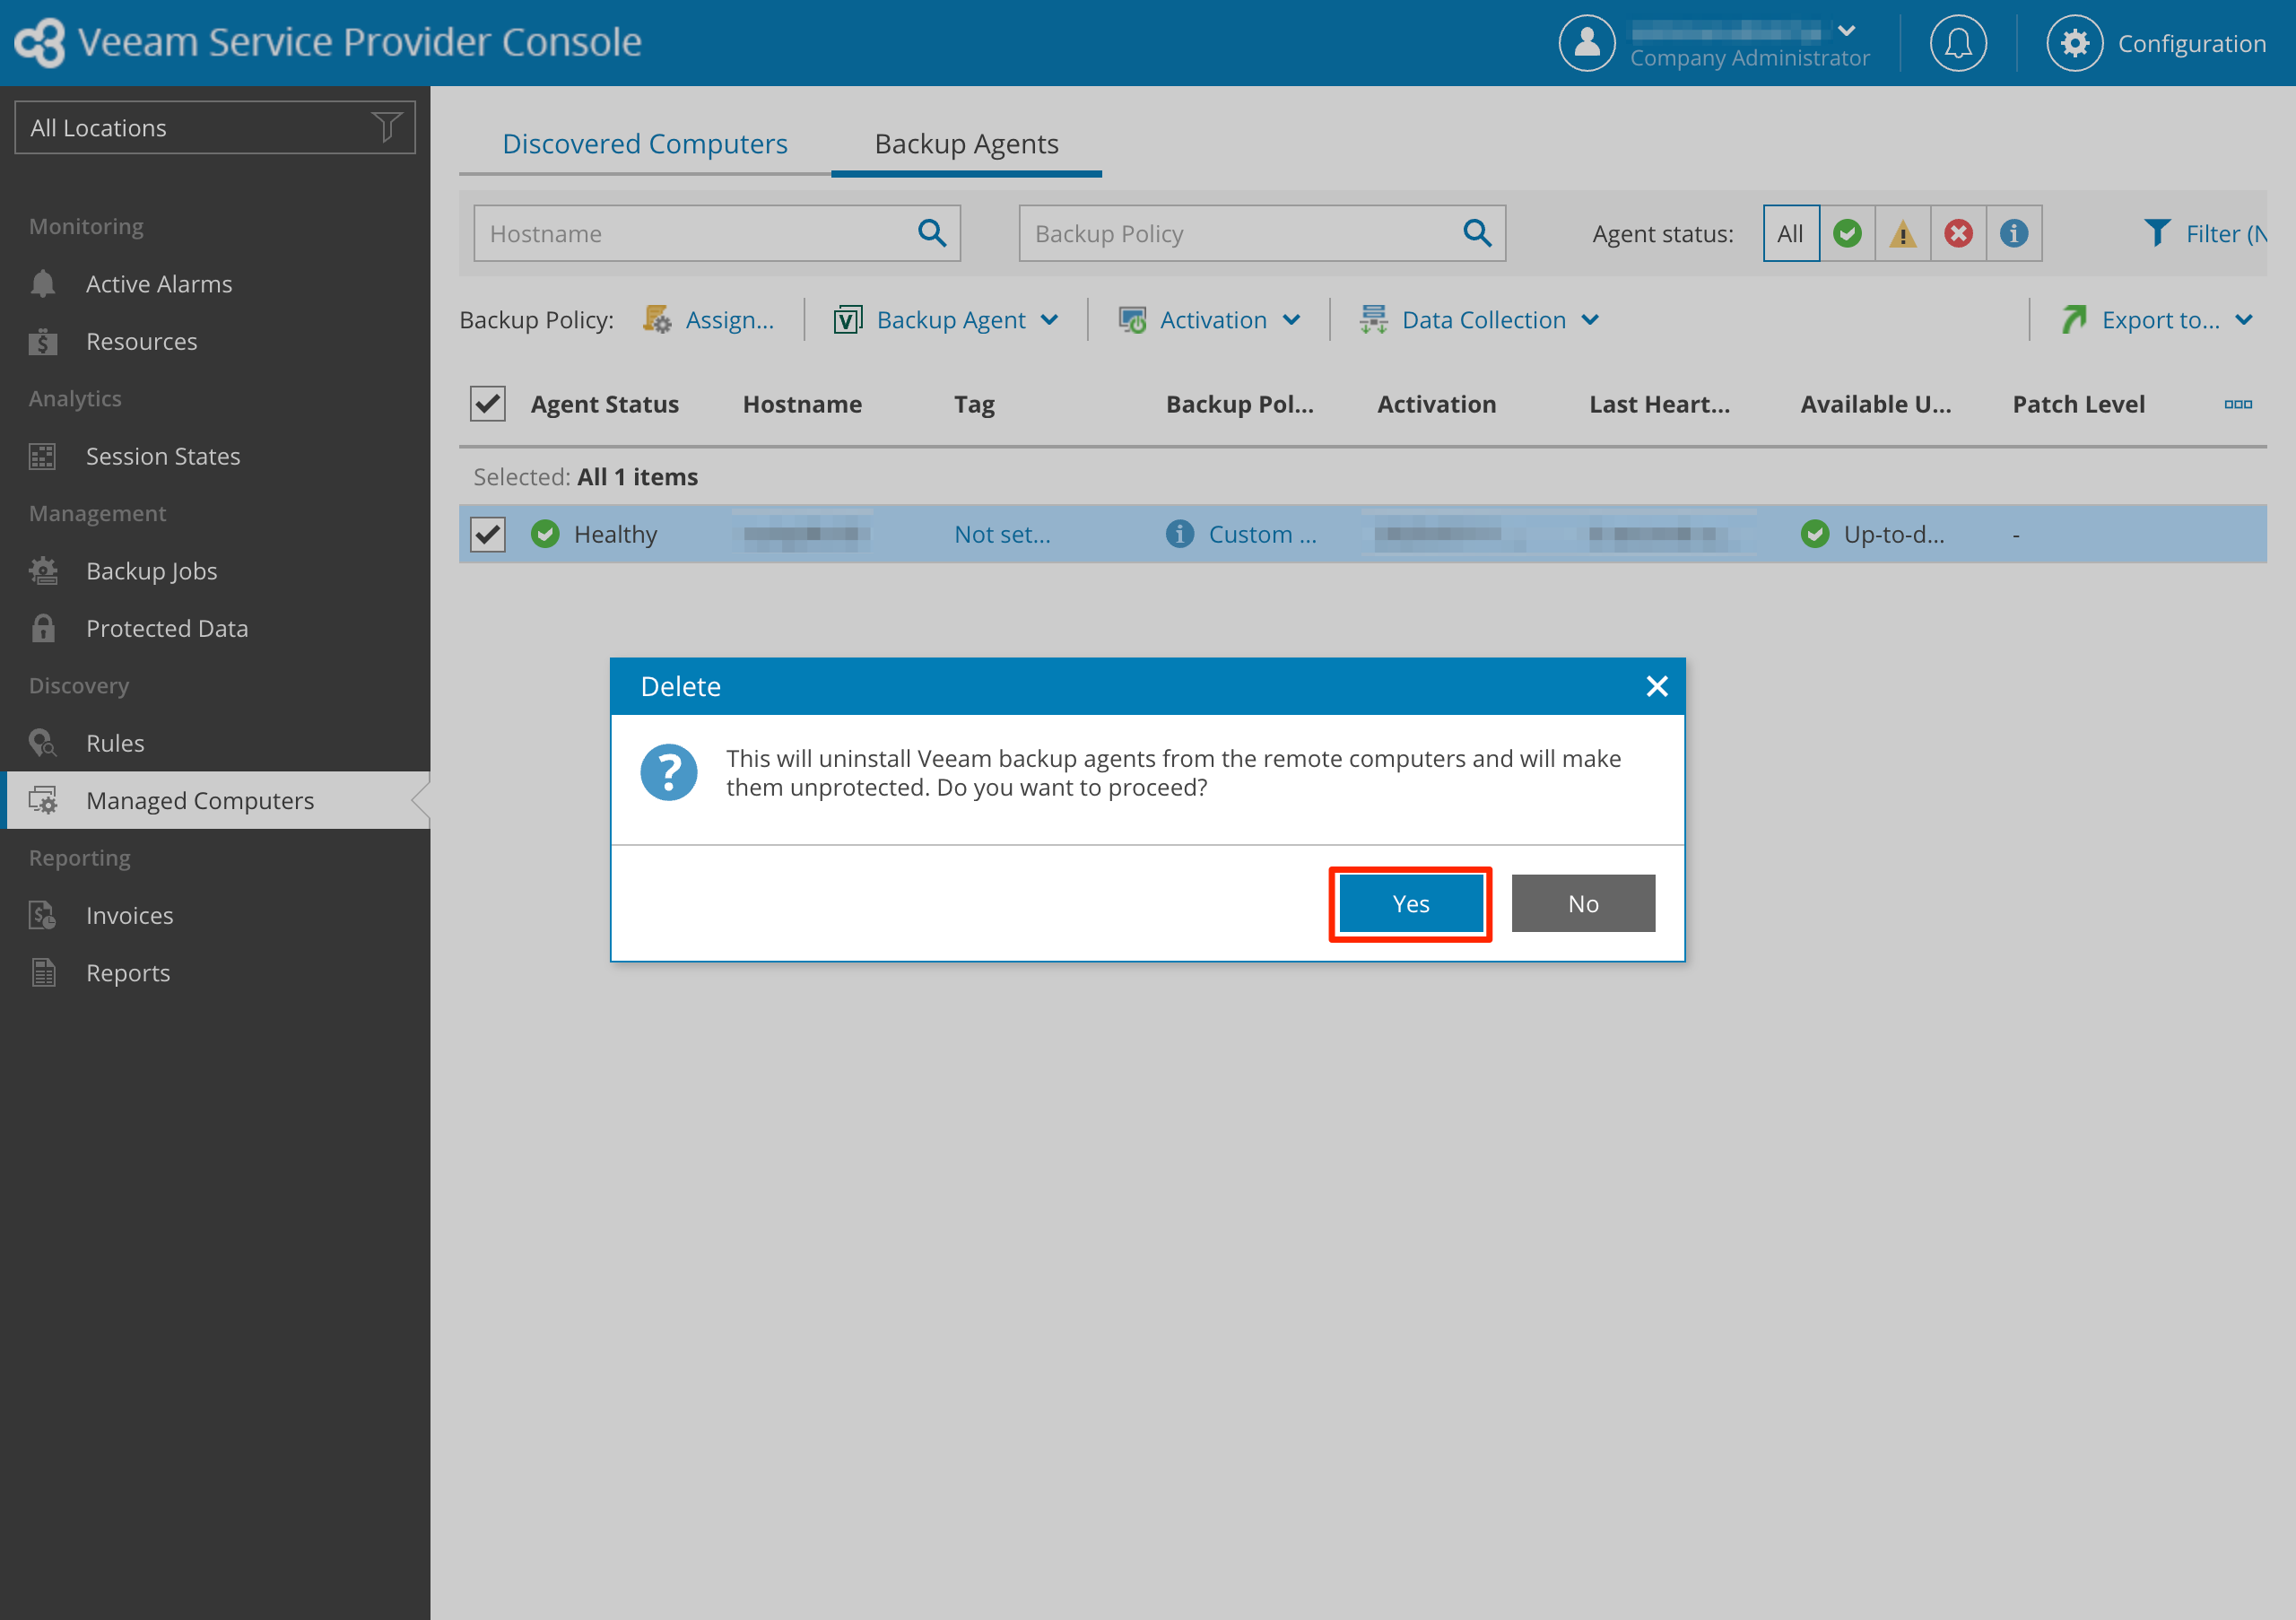Open Protected Data in sidebar
The height and width of the screenshot is (1620, 2296).
click(215, 628)
